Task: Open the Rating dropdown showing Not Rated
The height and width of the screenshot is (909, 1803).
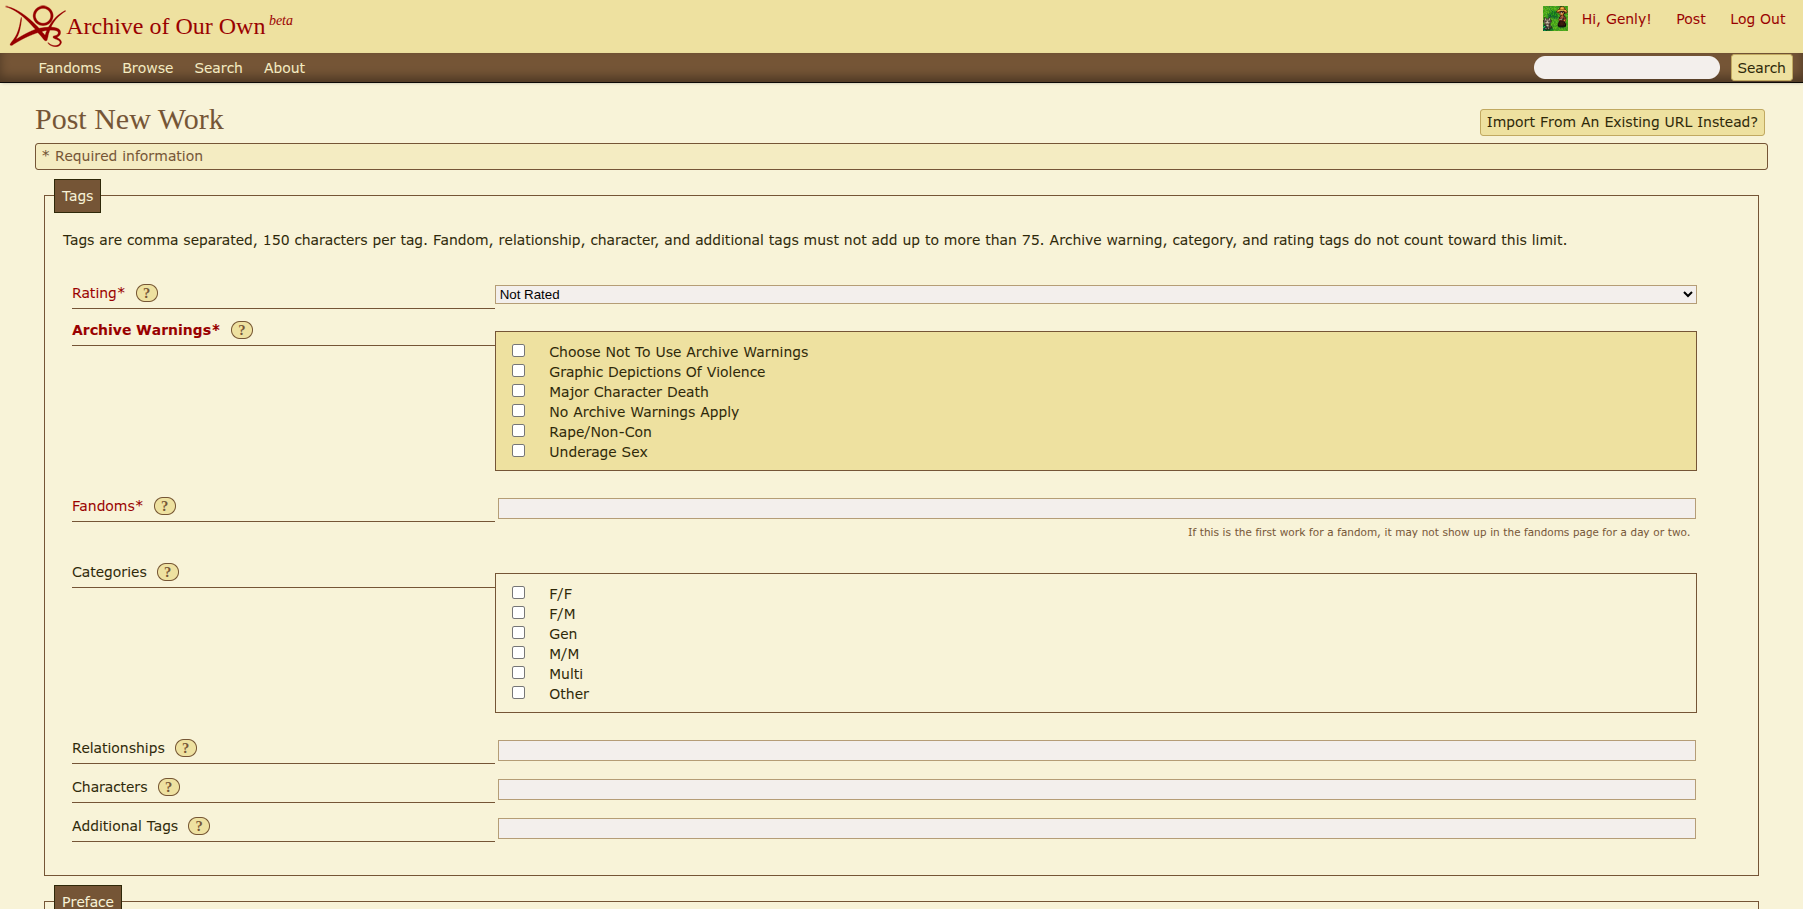Action: [1095, 294]
